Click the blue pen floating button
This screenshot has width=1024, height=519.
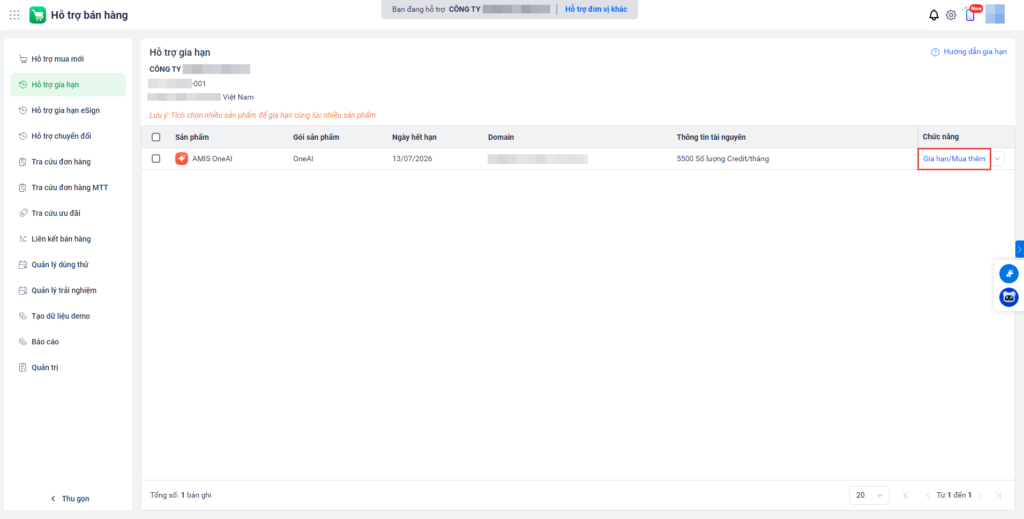coord(1008,274)
